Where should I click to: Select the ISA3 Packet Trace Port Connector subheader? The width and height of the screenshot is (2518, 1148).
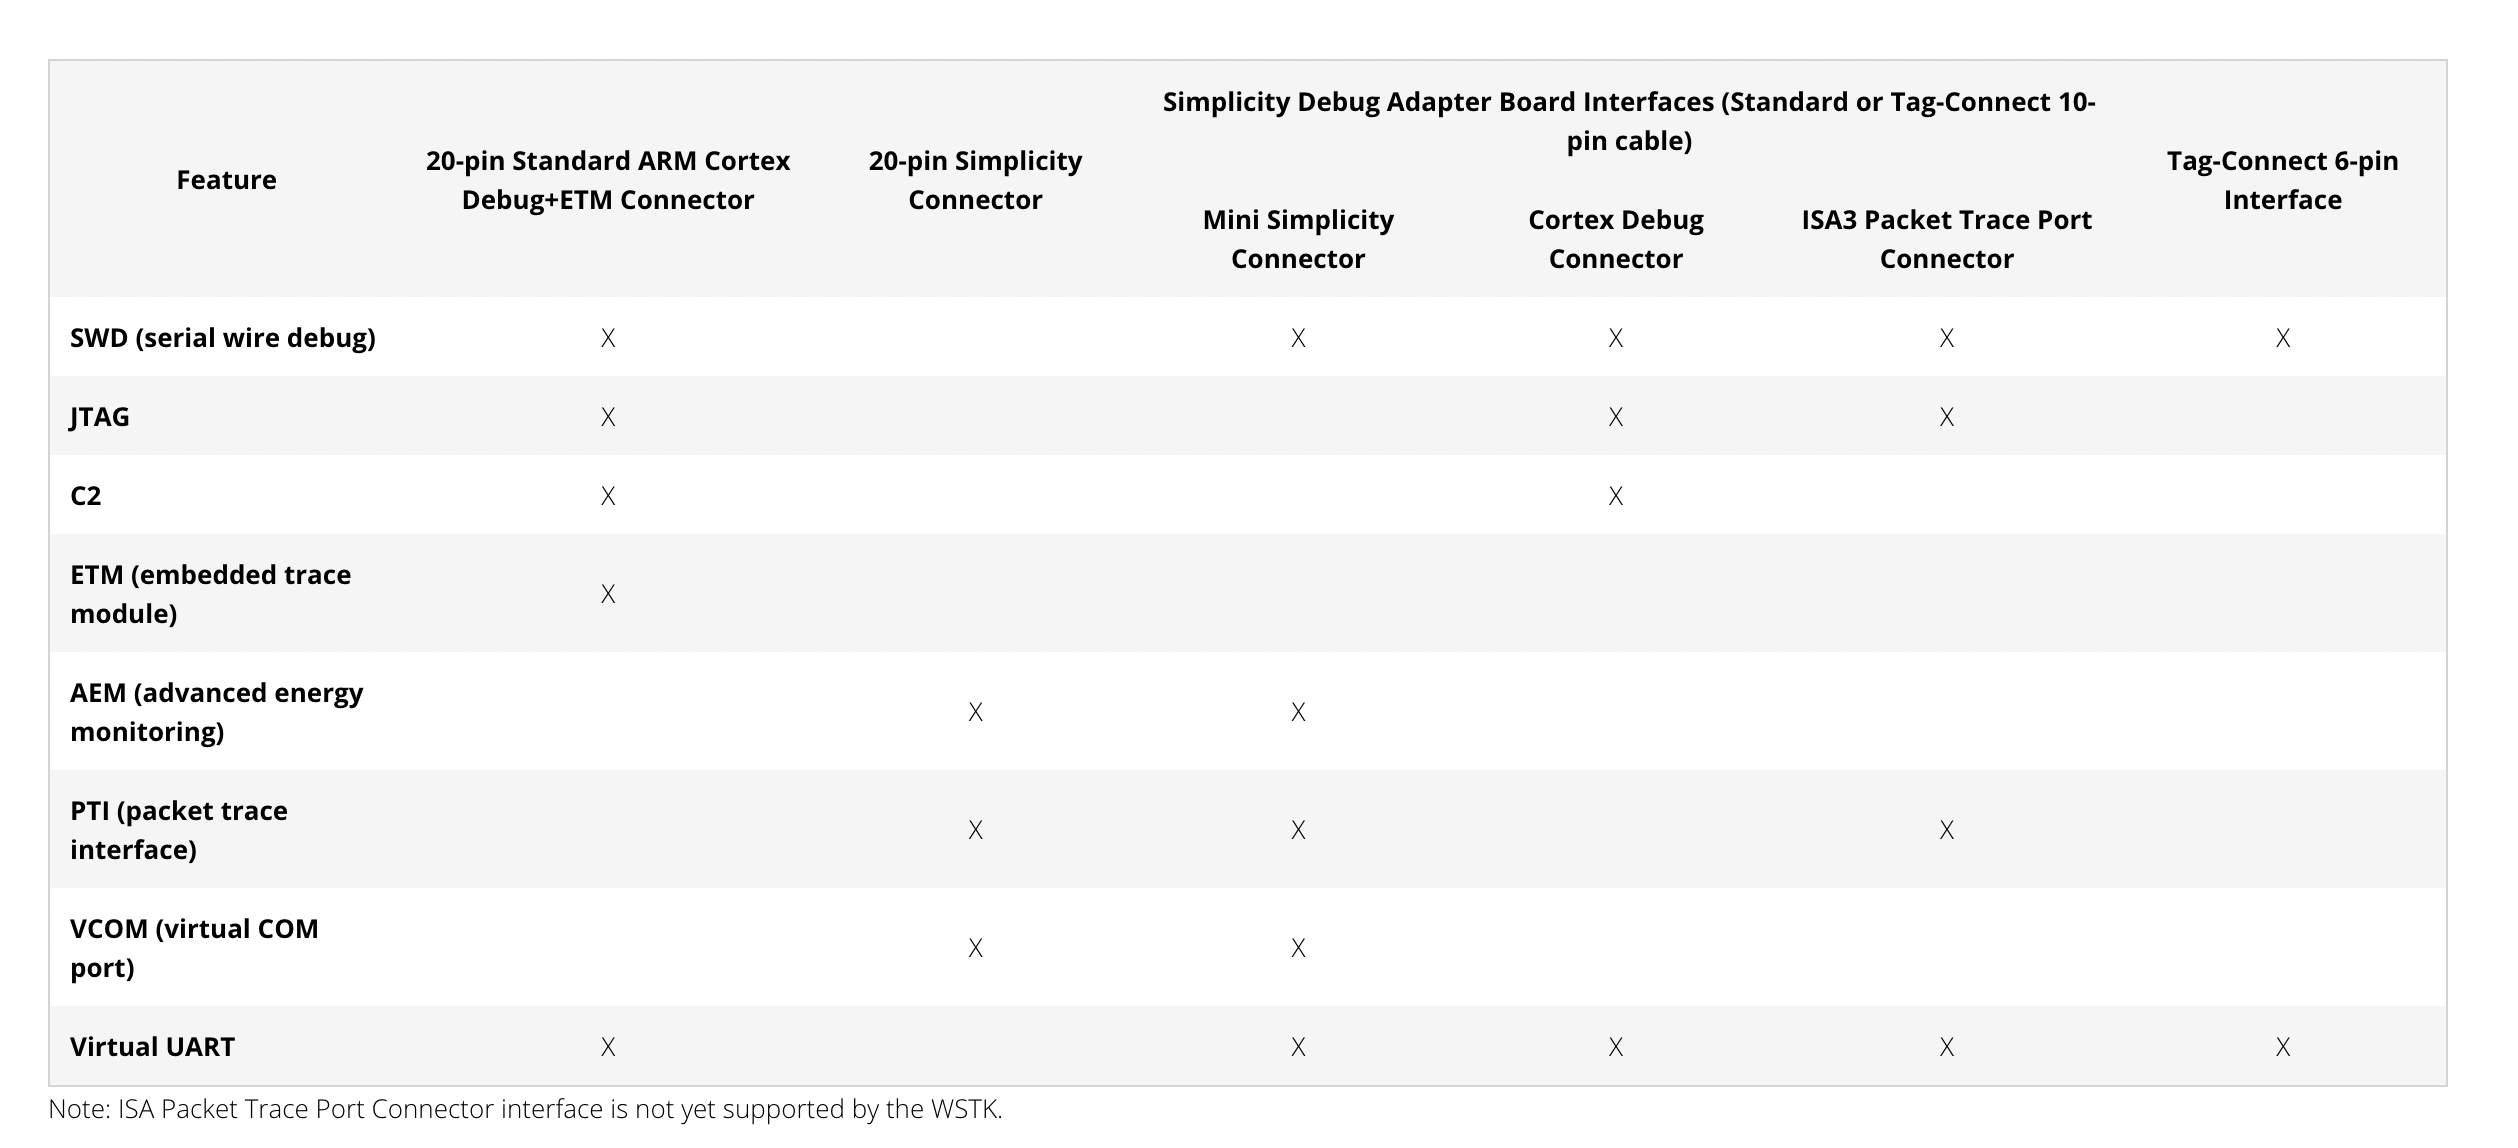click(1945, 239)
